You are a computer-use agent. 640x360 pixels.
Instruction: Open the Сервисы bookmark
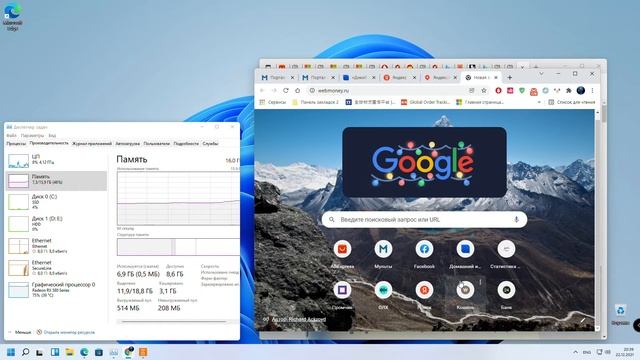pyautogui.click(x=273, y=102)
